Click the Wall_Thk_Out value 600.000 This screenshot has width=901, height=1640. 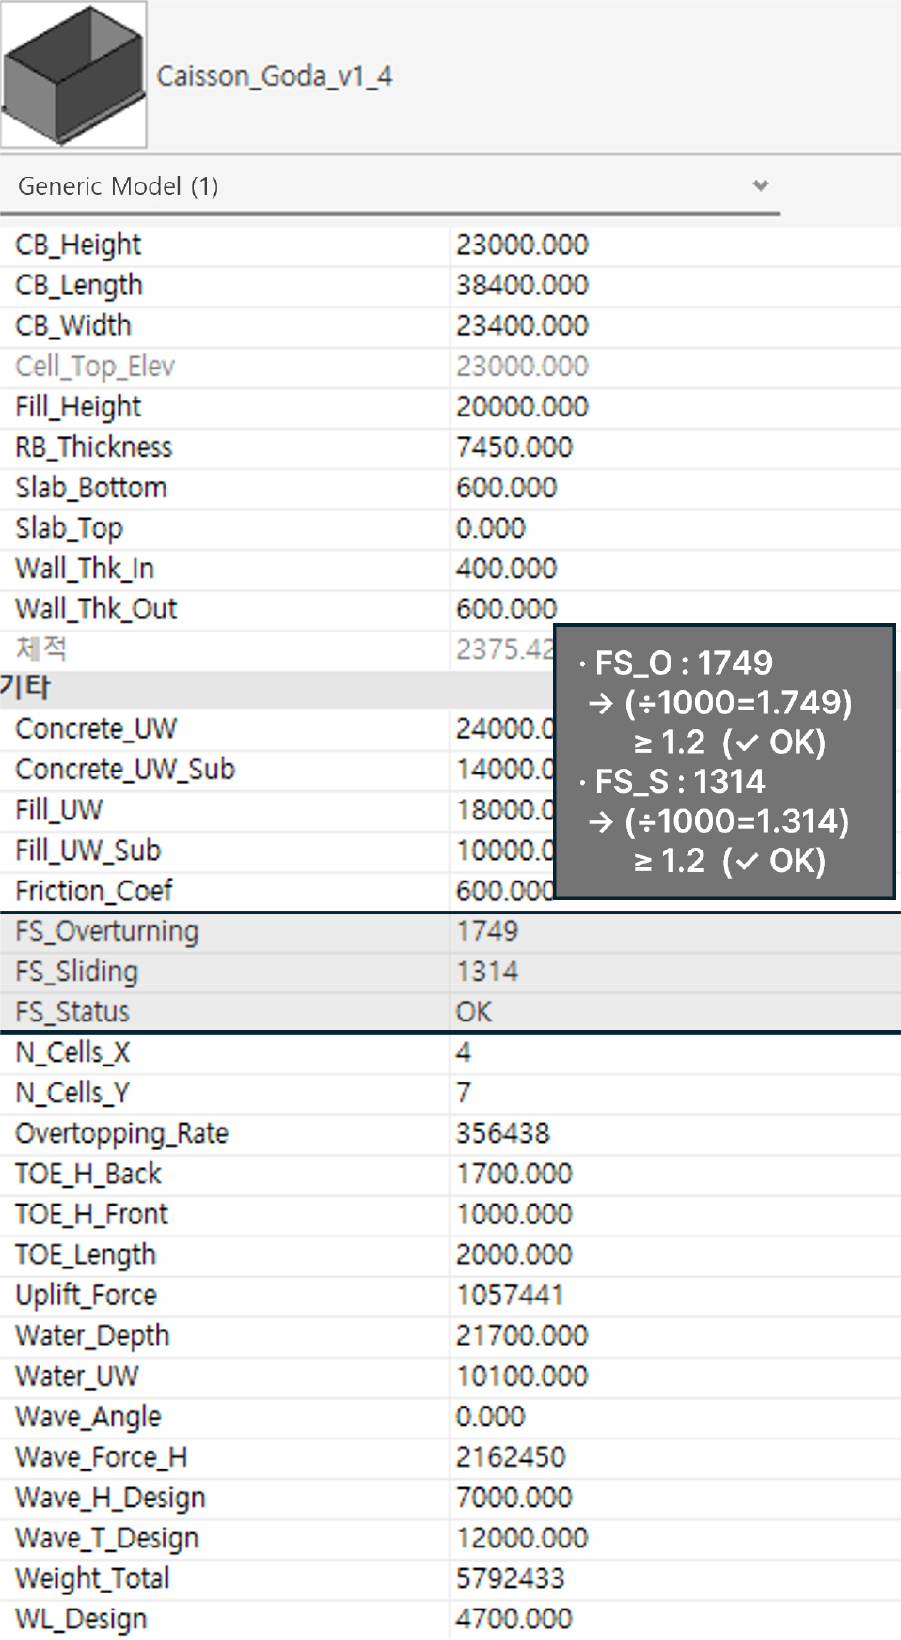click(x=506, y=609)
